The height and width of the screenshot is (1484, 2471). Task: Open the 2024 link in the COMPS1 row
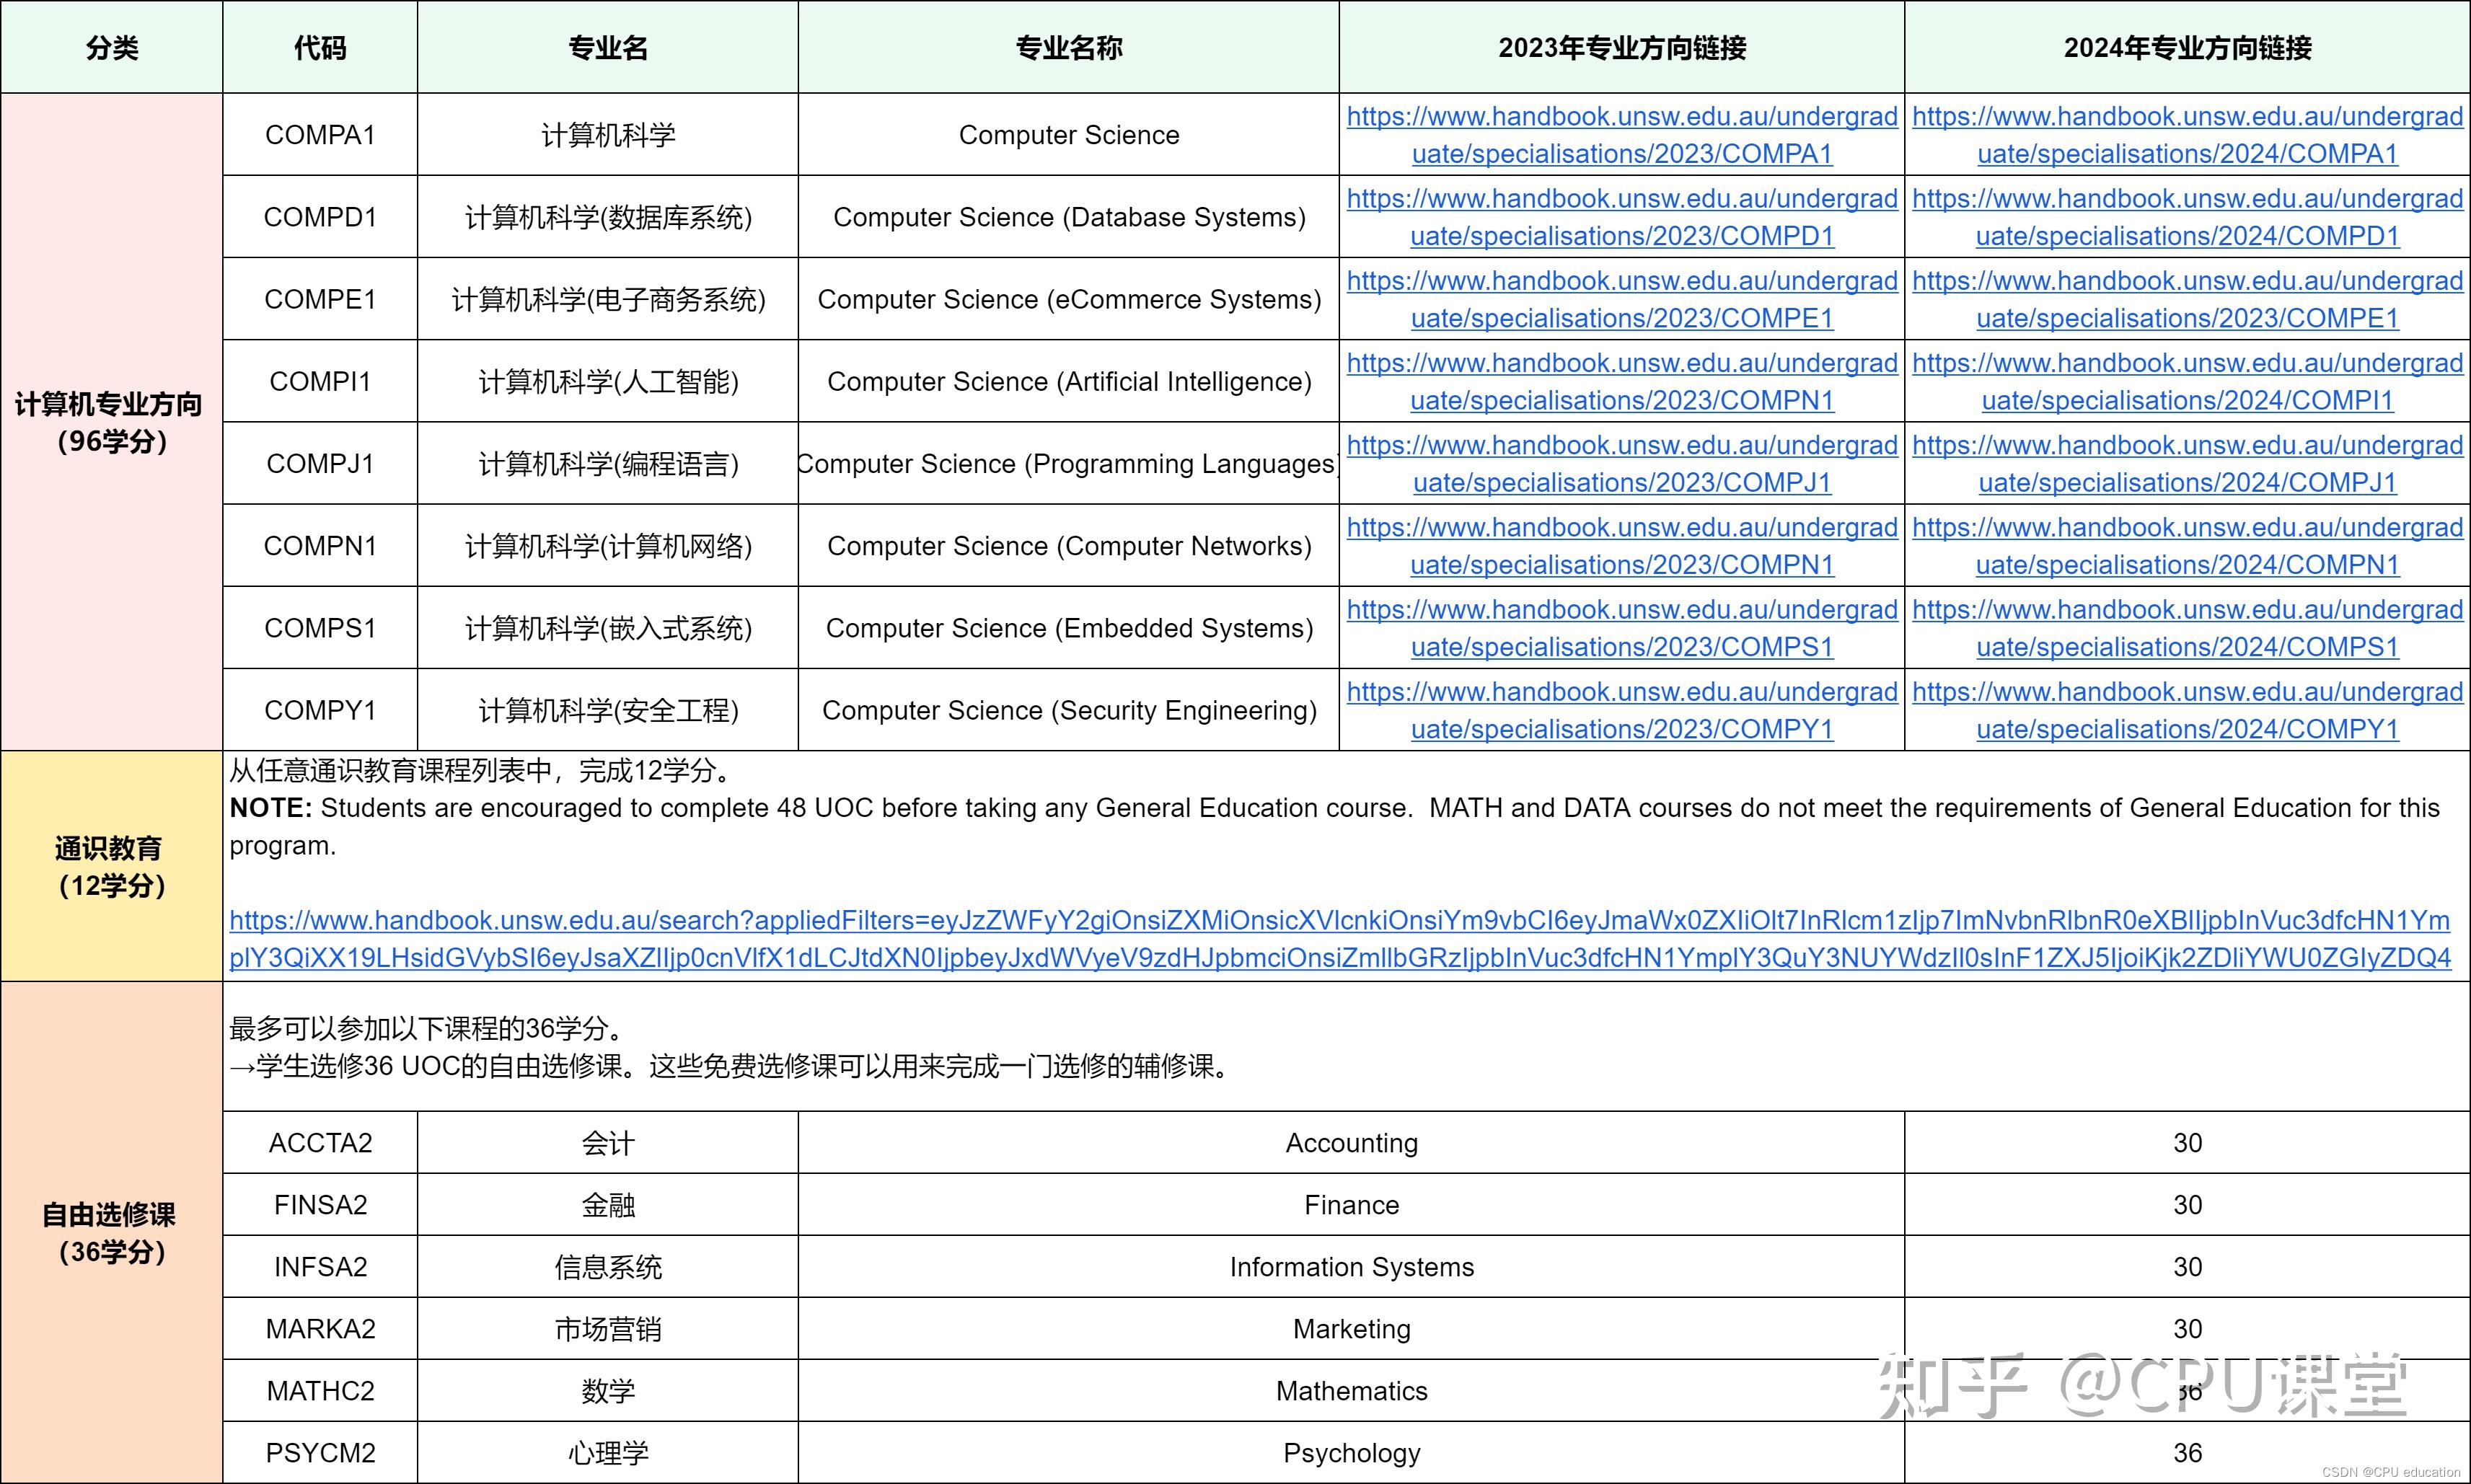[x=2187, y=627]
